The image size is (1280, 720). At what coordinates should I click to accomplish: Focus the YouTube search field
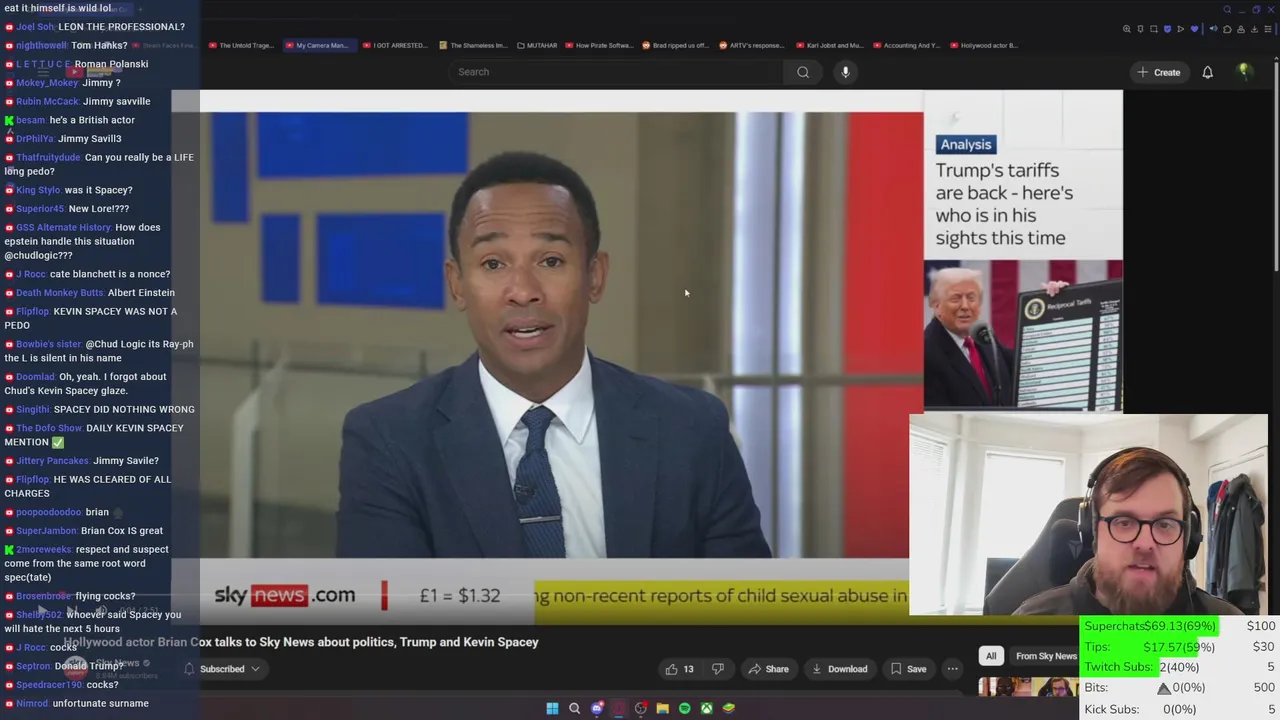[x=618, y=72]
